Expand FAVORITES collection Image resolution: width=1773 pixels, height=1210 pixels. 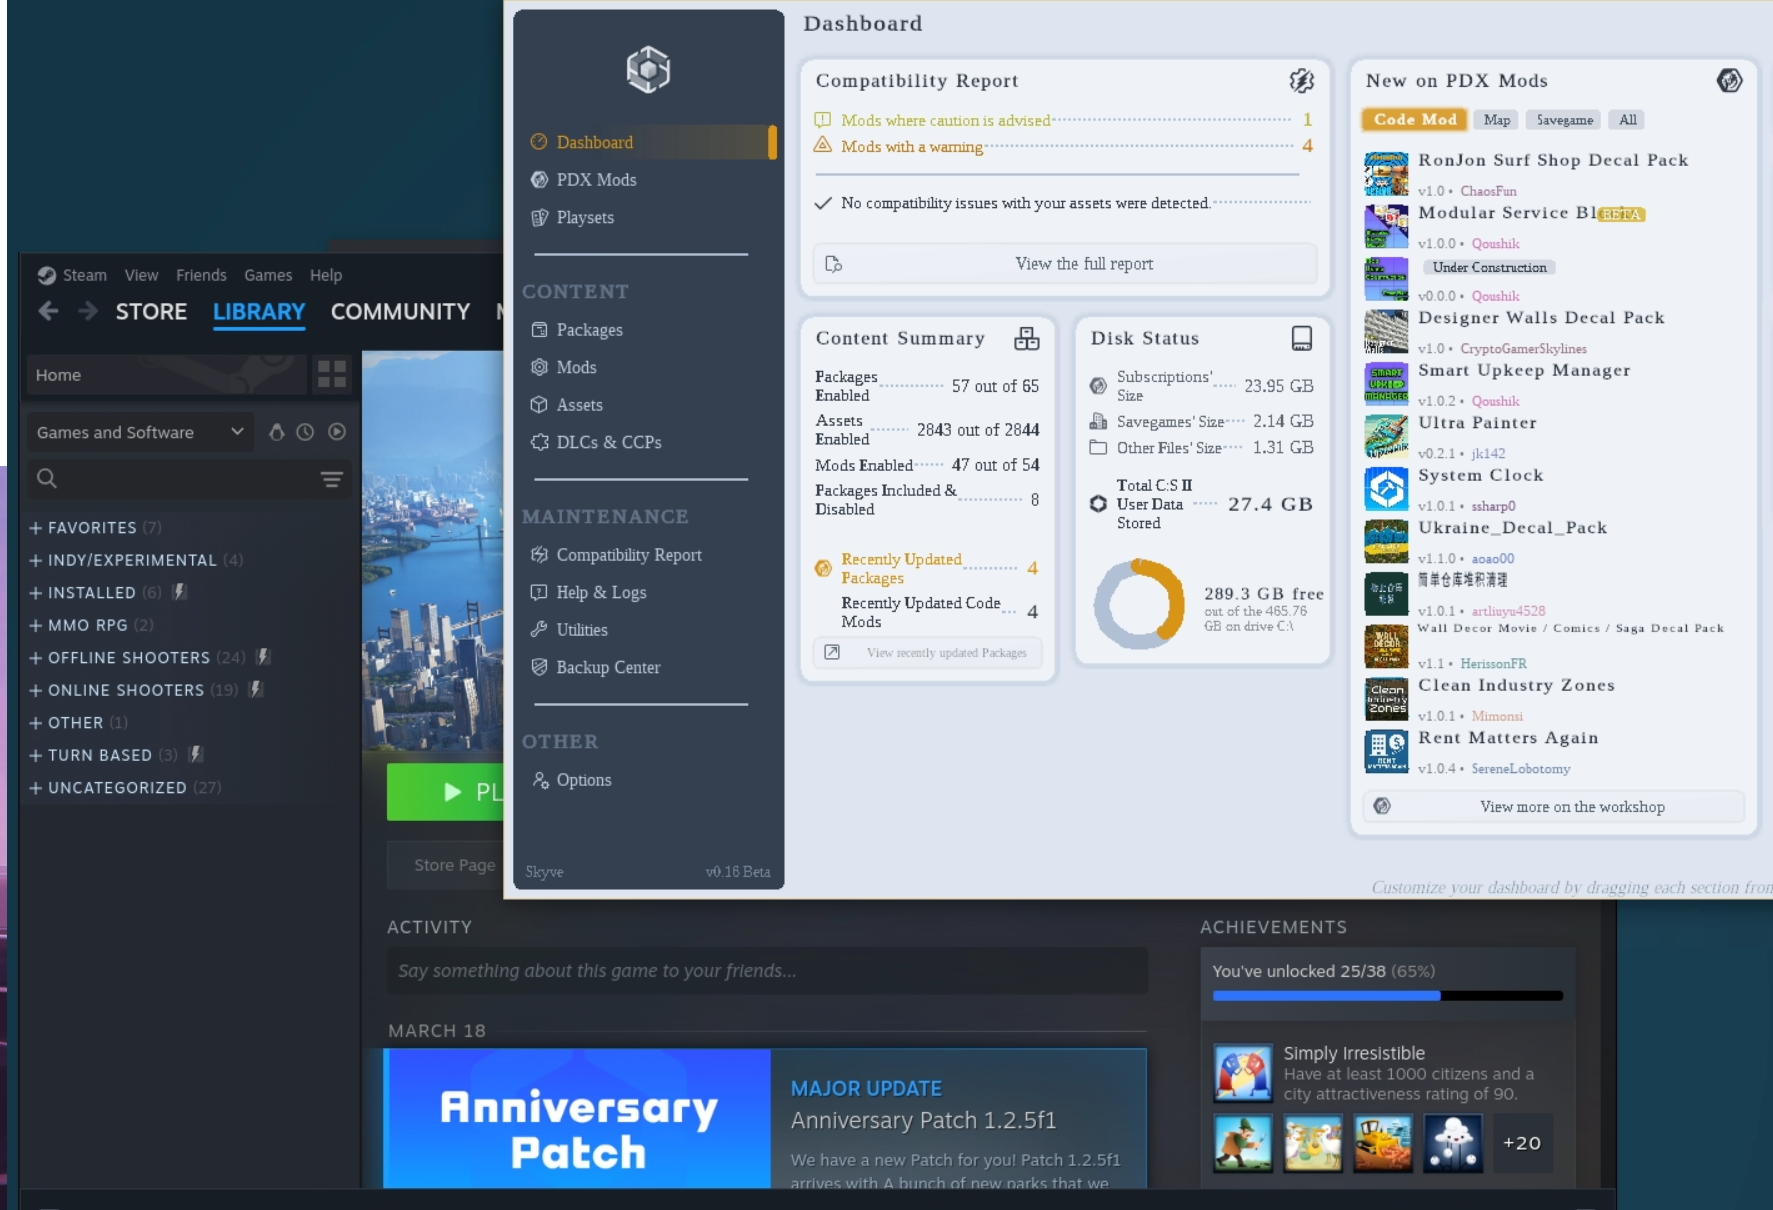tap(95, 528)
